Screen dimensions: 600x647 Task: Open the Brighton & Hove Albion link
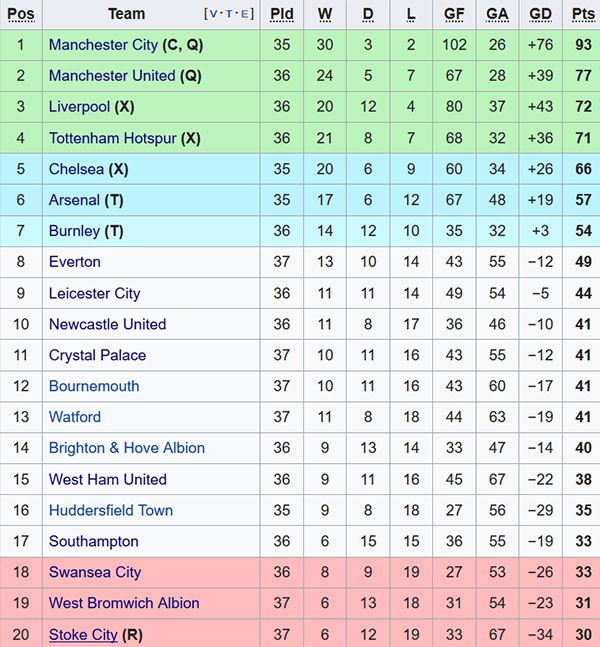(x=126, y=448)
